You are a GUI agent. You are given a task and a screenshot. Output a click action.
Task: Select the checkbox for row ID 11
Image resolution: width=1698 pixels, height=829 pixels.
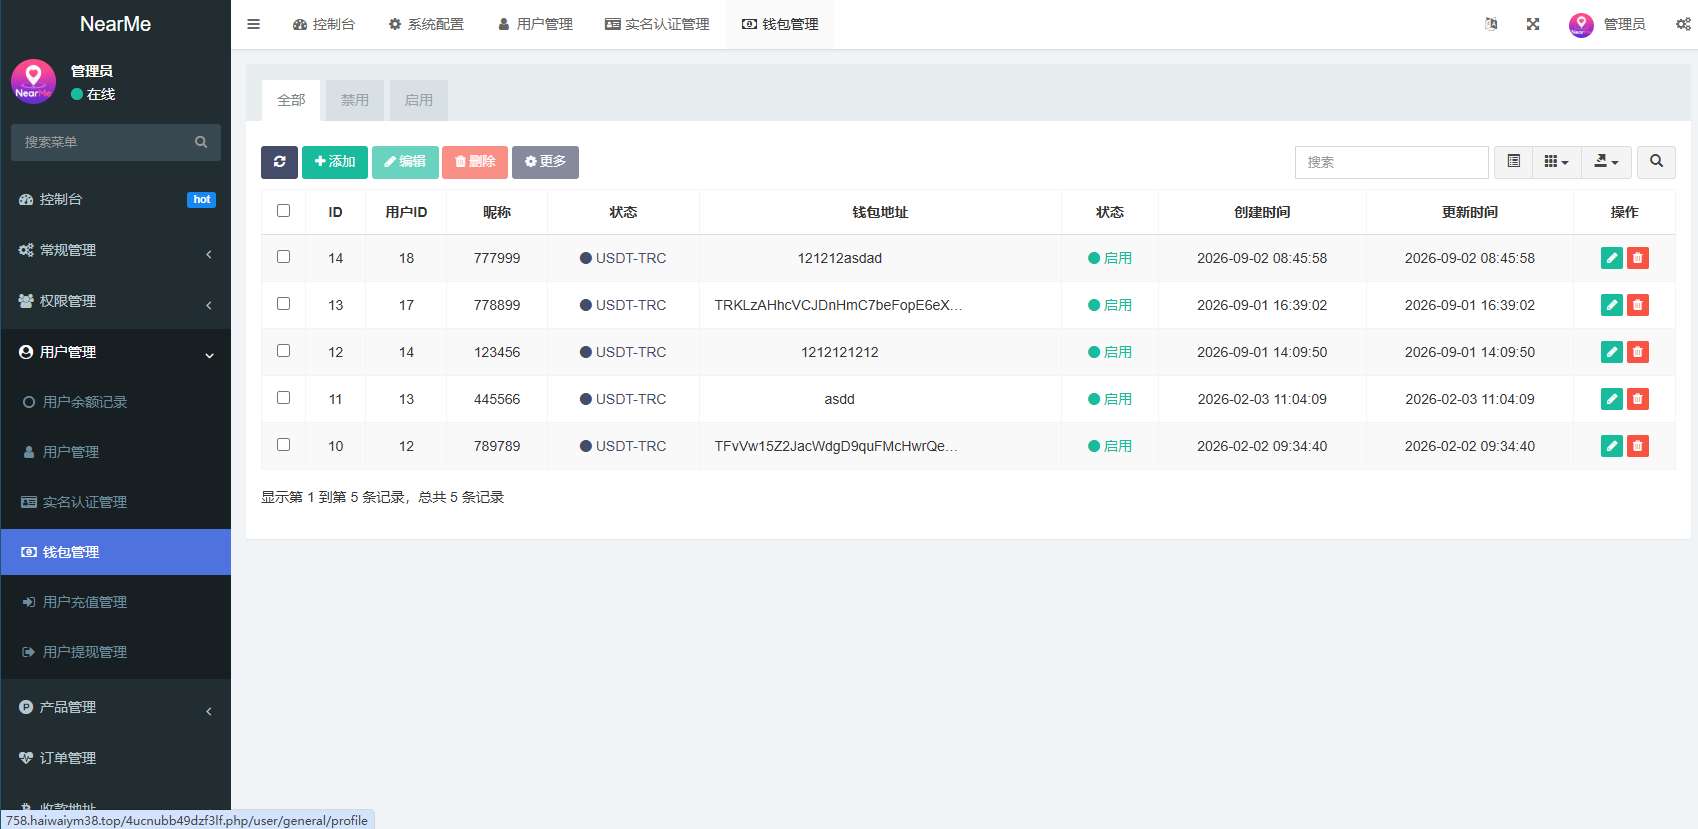tap(284, 398)
